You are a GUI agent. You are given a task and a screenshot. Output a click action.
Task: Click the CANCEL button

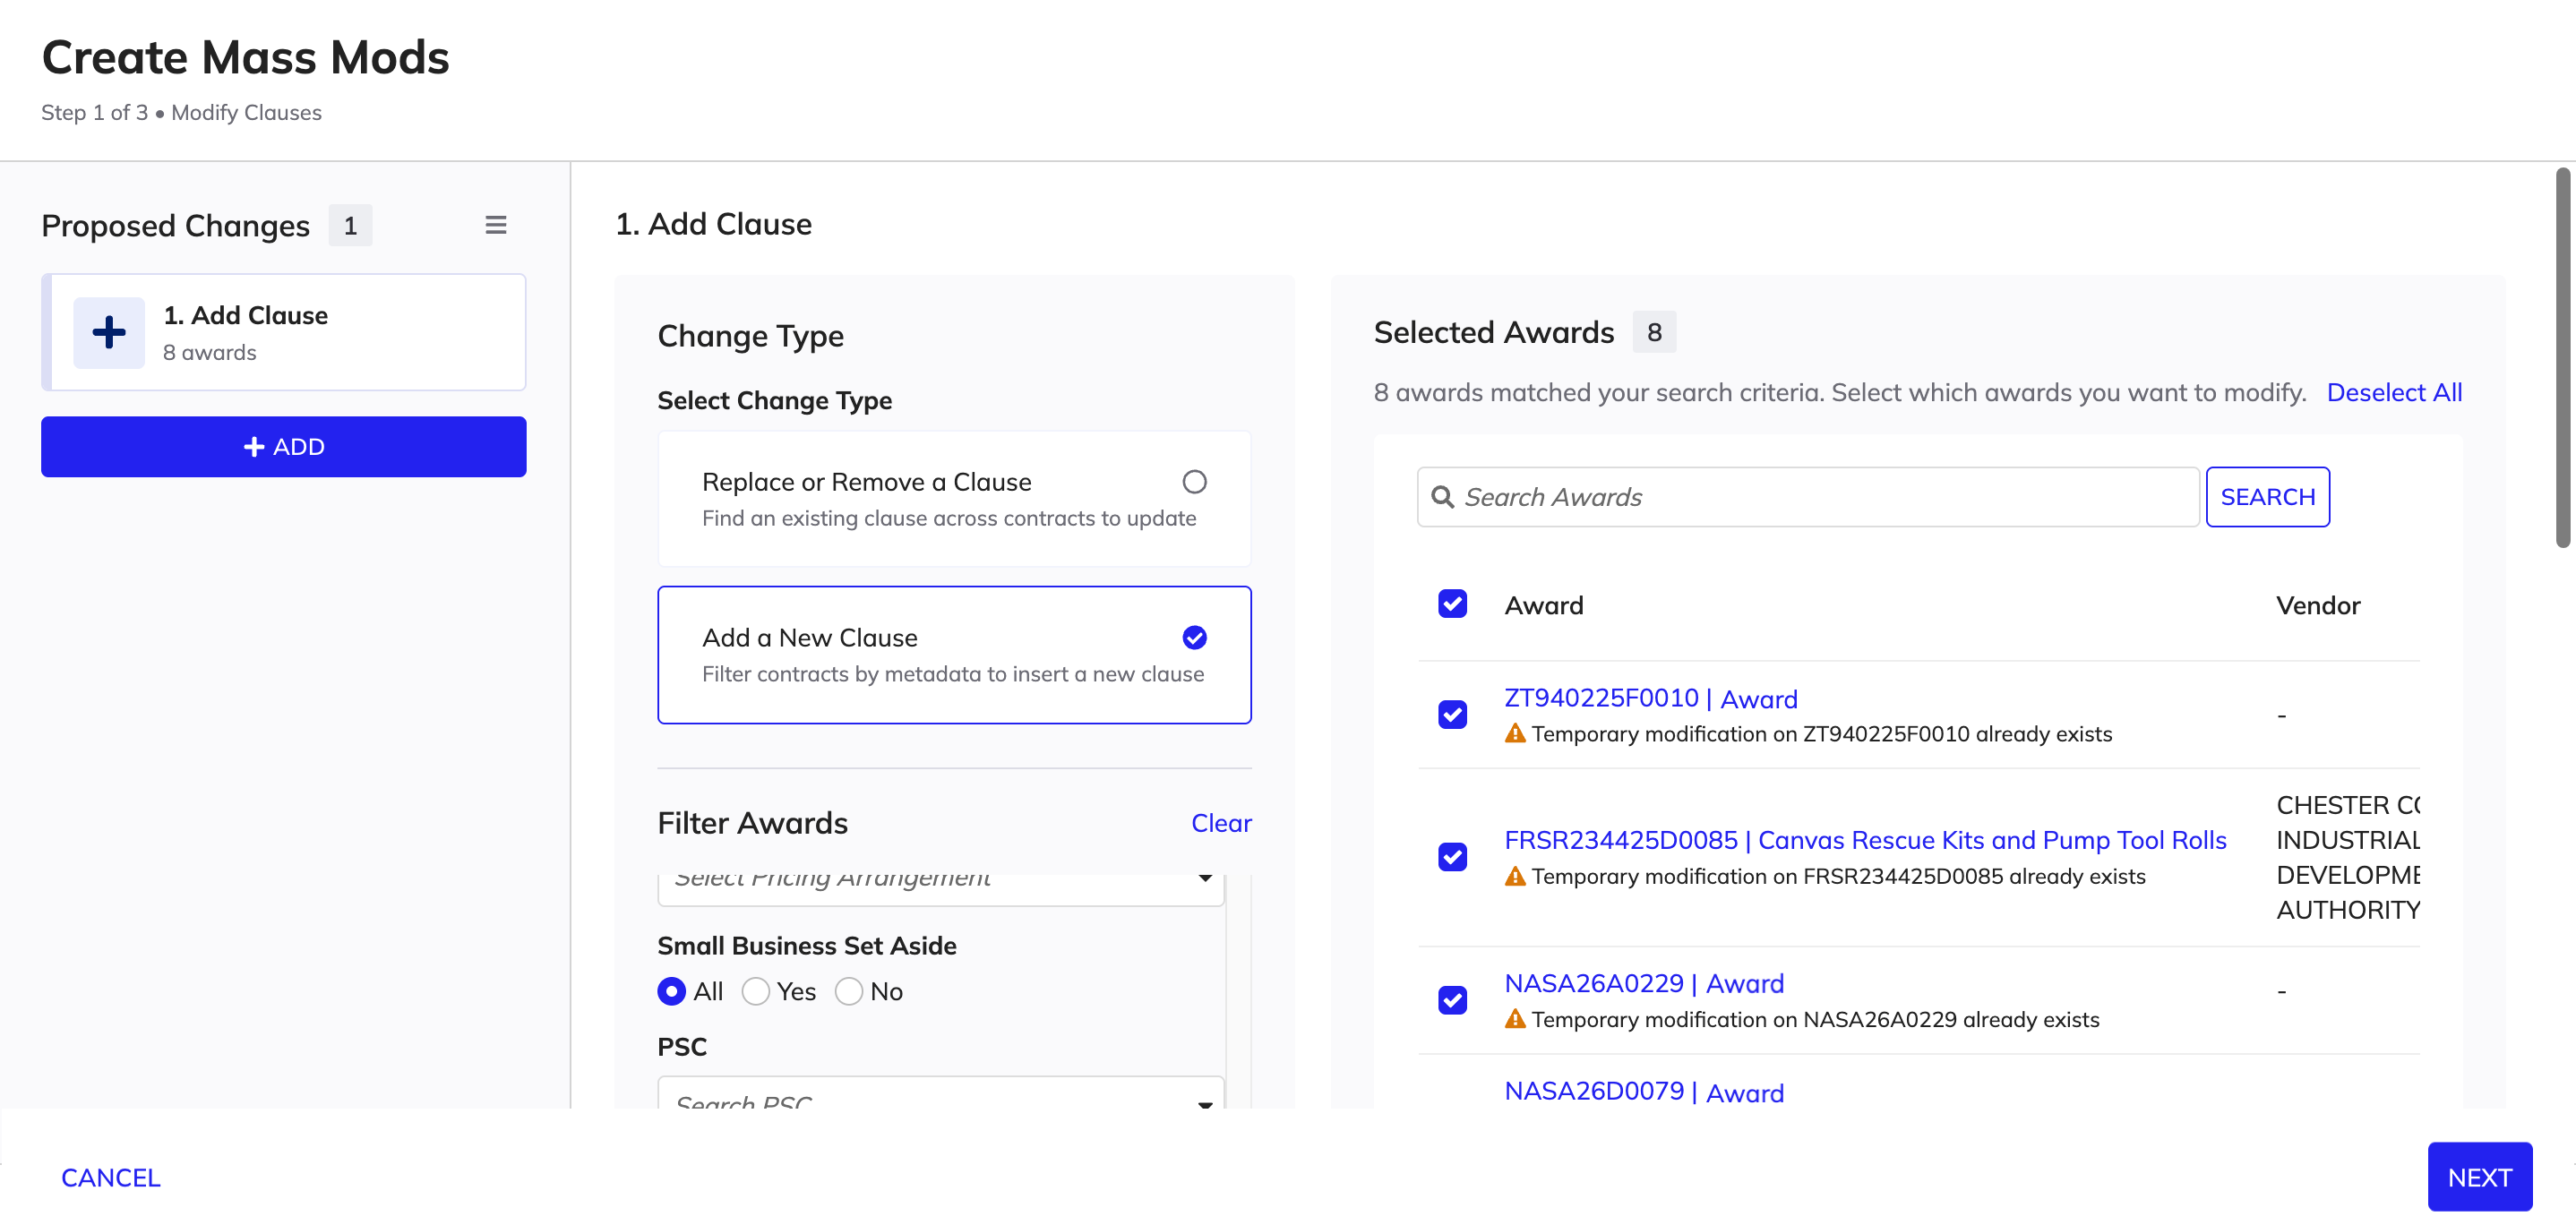(111, 1178)
